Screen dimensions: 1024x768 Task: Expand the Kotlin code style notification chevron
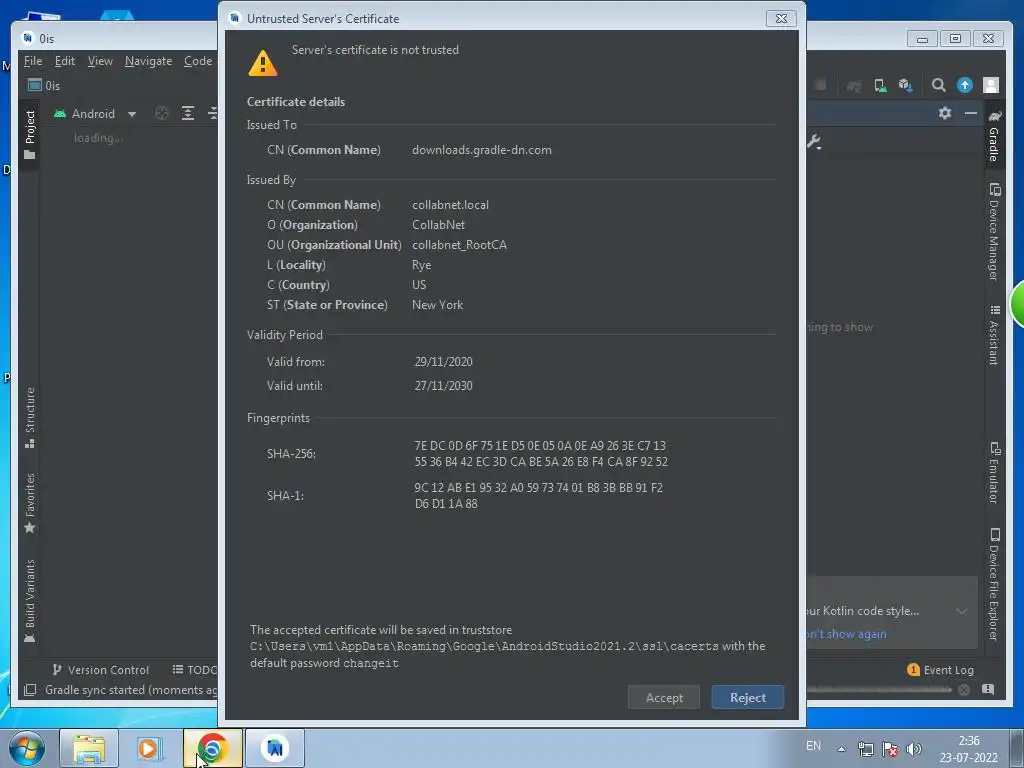pos(961,611)
